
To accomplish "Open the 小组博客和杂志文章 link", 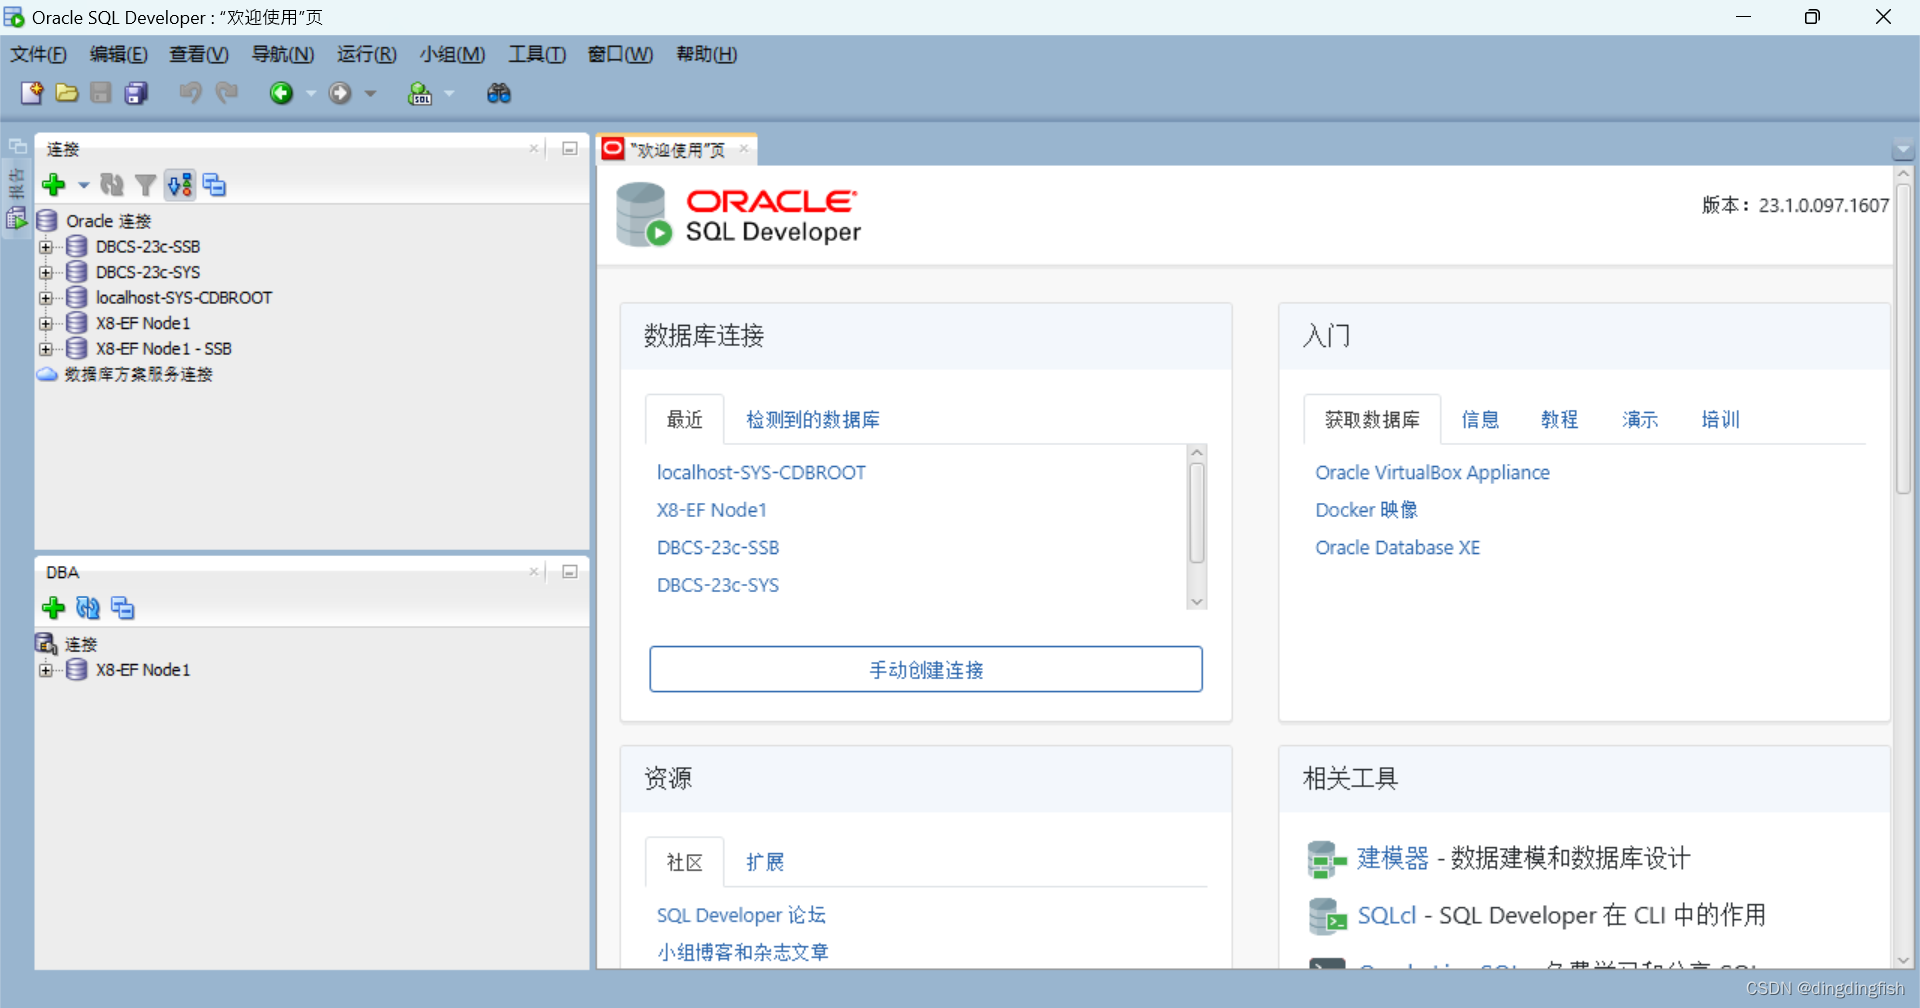I will point(743,952).
